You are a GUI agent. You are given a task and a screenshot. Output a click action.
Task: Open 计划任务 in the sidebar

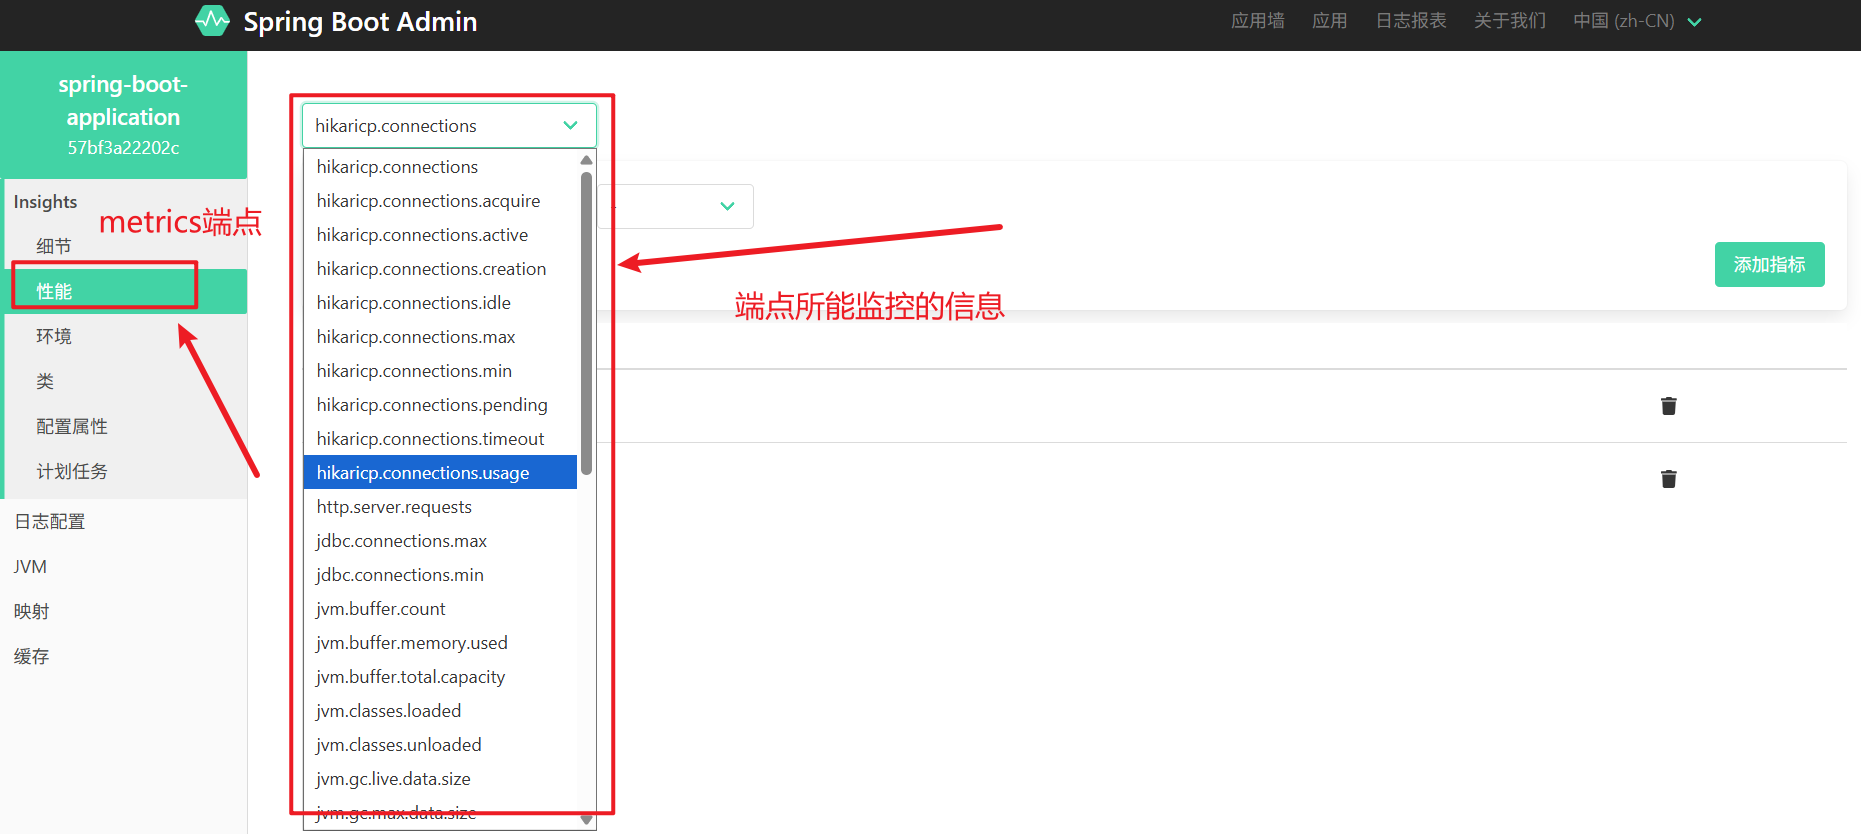[x=126, y=471]
